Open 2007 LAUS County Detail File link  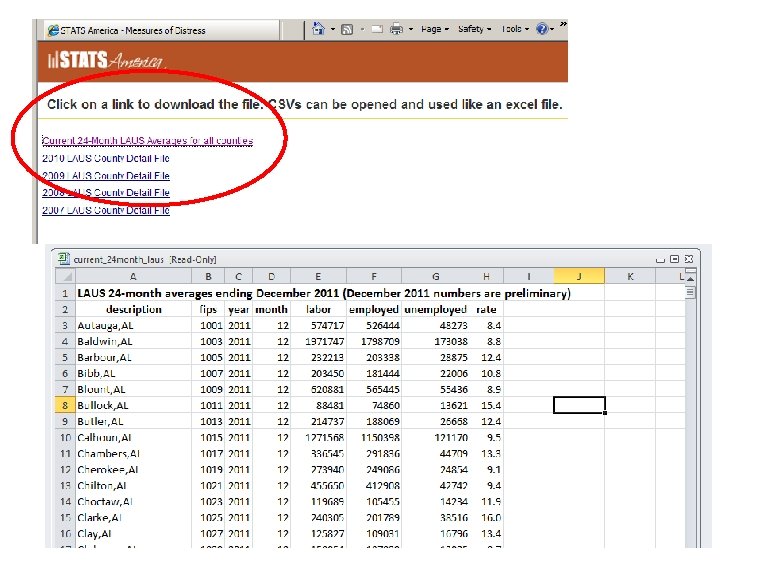(106, 210)
